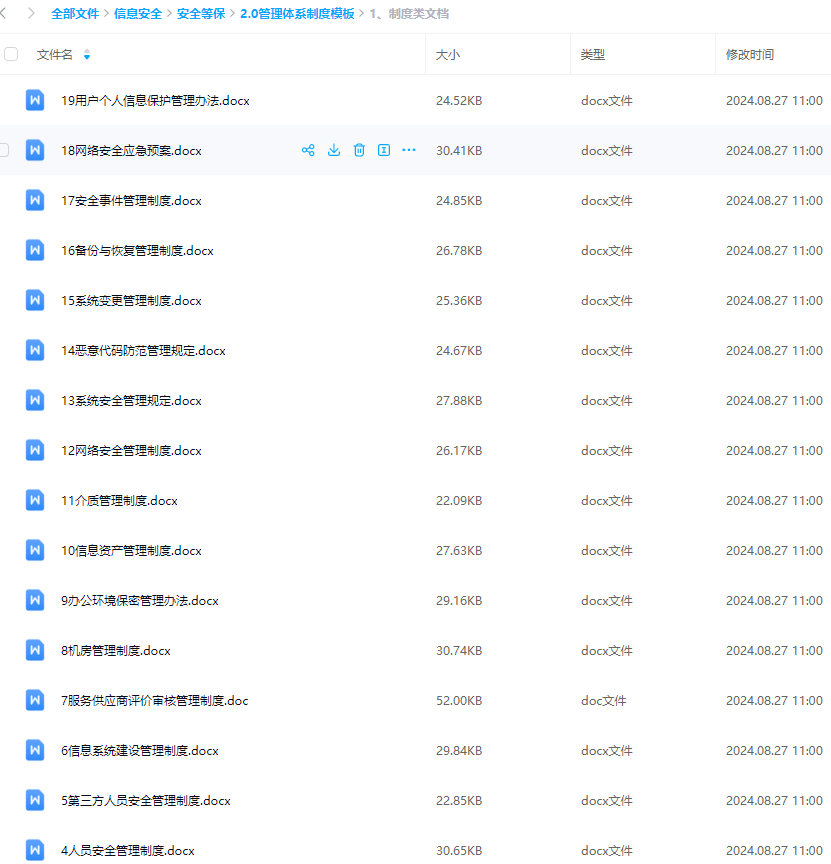Screen dimensions: 831x864
Task: Open file 15系统变更管理制度.docx
Action: click(x=131, y=300)
